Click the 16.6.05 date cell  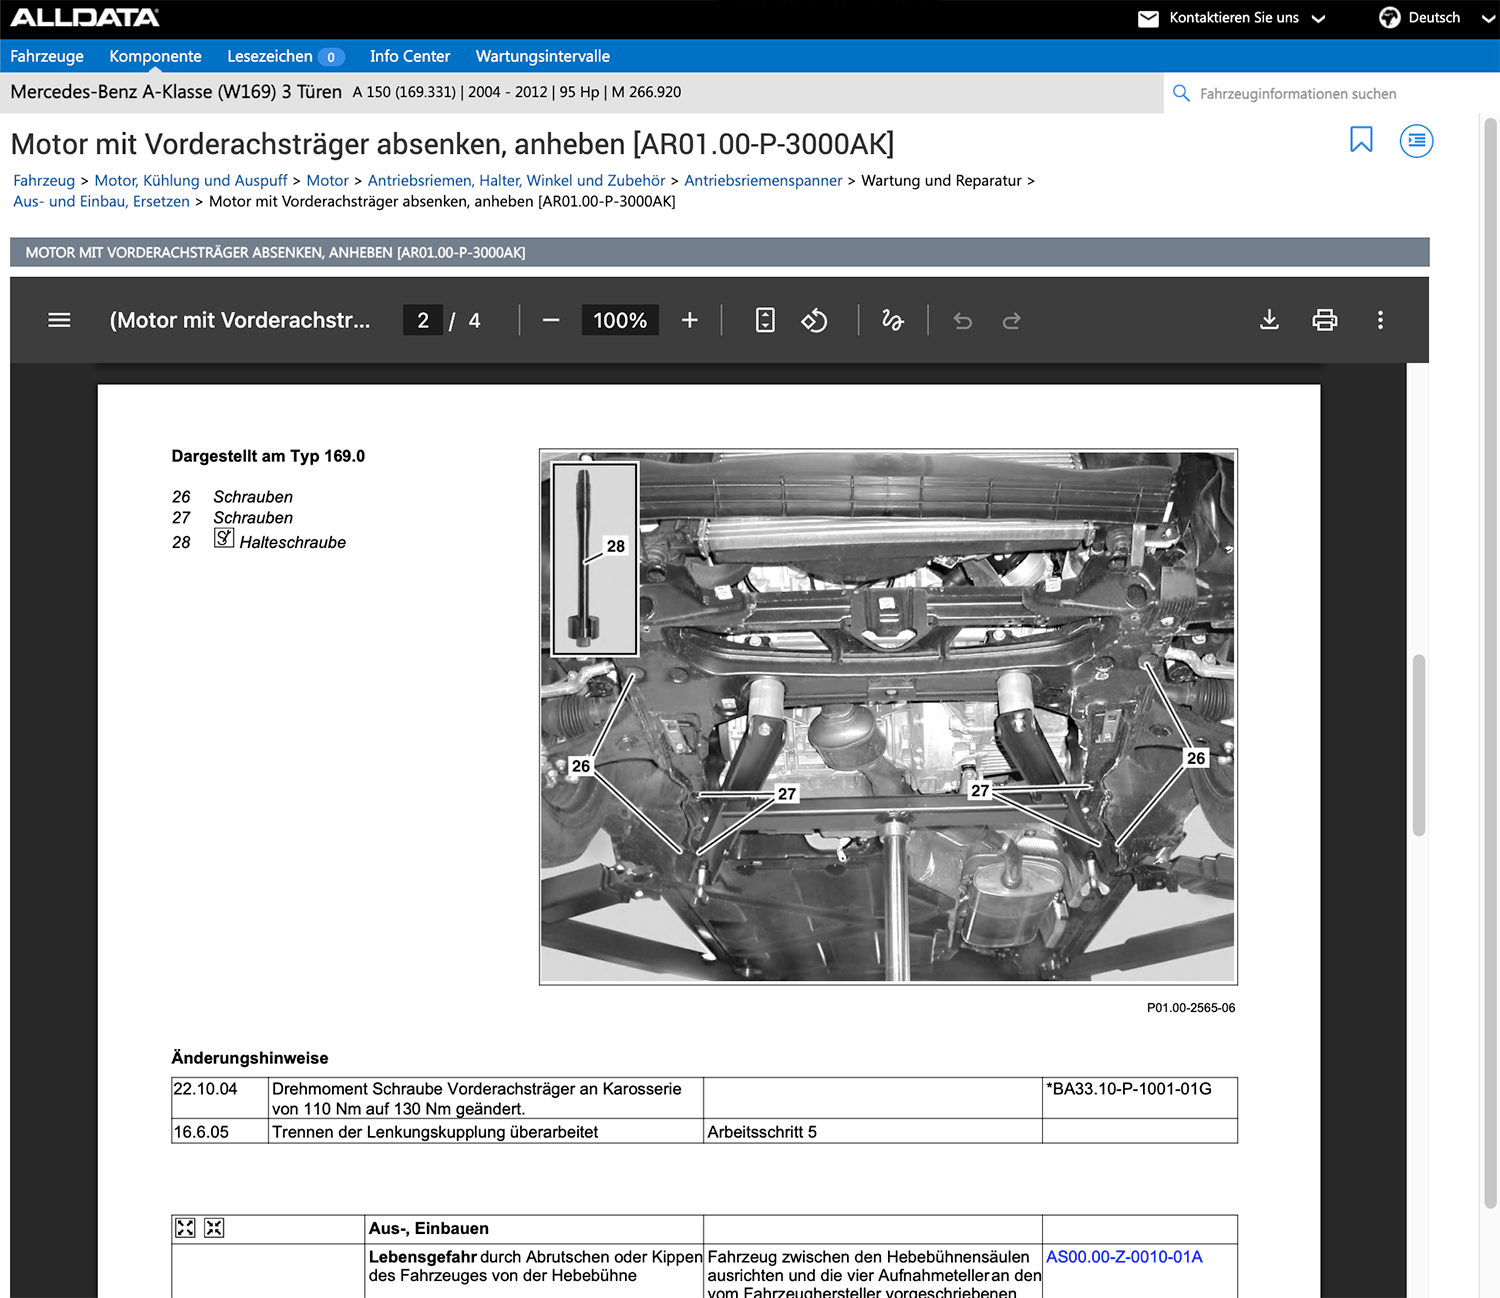tap(220, 1131)
